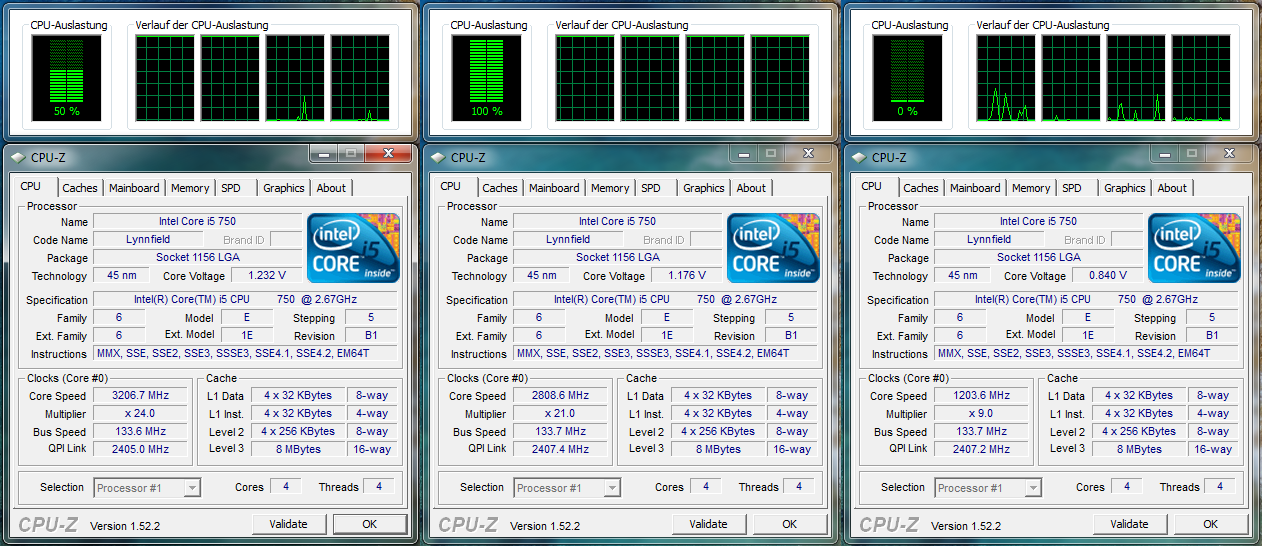Open Processor #1 dropdown in the 3206.7 MHz window
This screenshot has width=1262, height=546.
(147, 488)
